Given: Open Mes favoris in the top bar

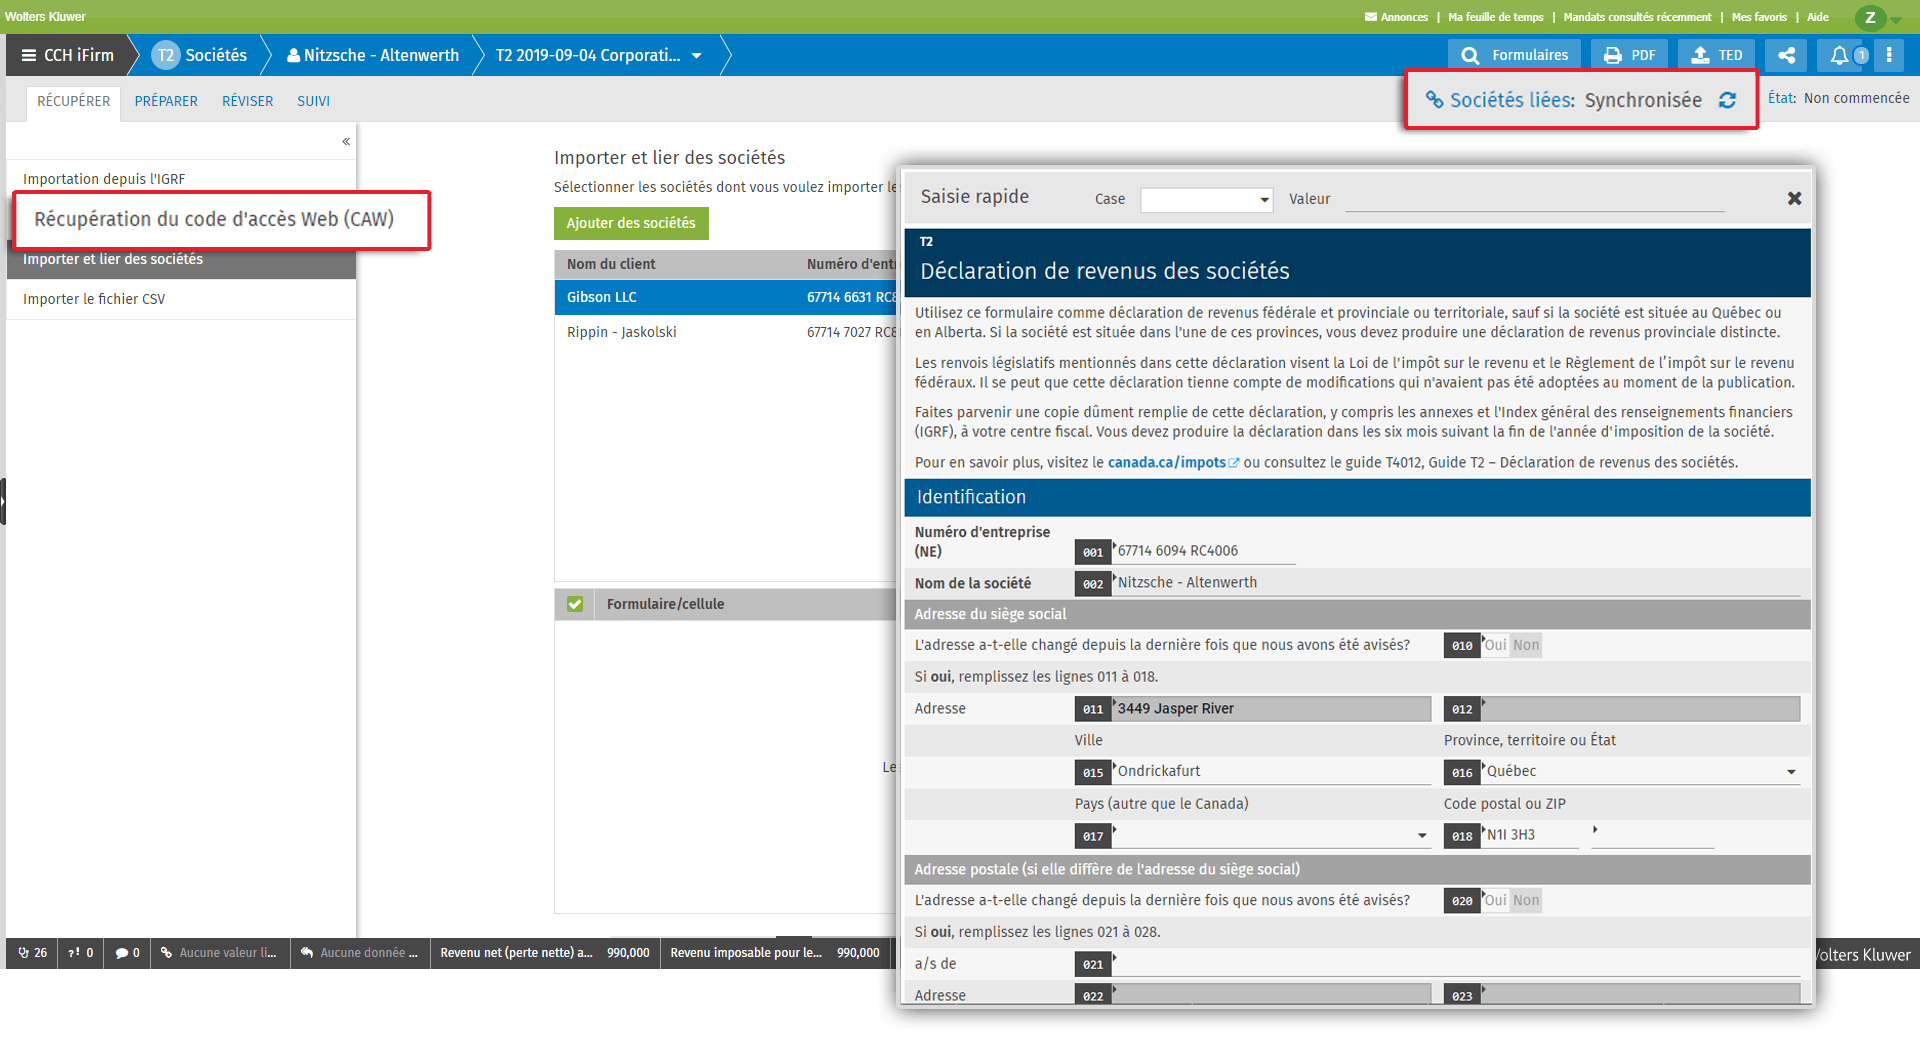Looking at the screenshot, I should pos(1759,17).
